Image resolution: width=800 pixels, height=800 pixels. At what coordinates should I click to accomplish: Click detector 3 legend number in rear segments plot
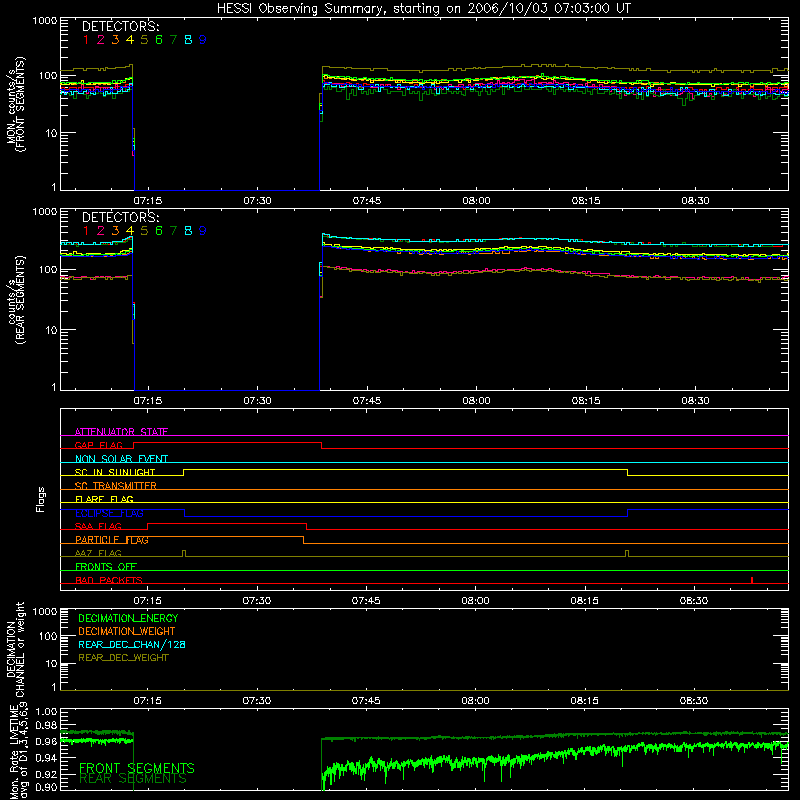coord(115,231)
